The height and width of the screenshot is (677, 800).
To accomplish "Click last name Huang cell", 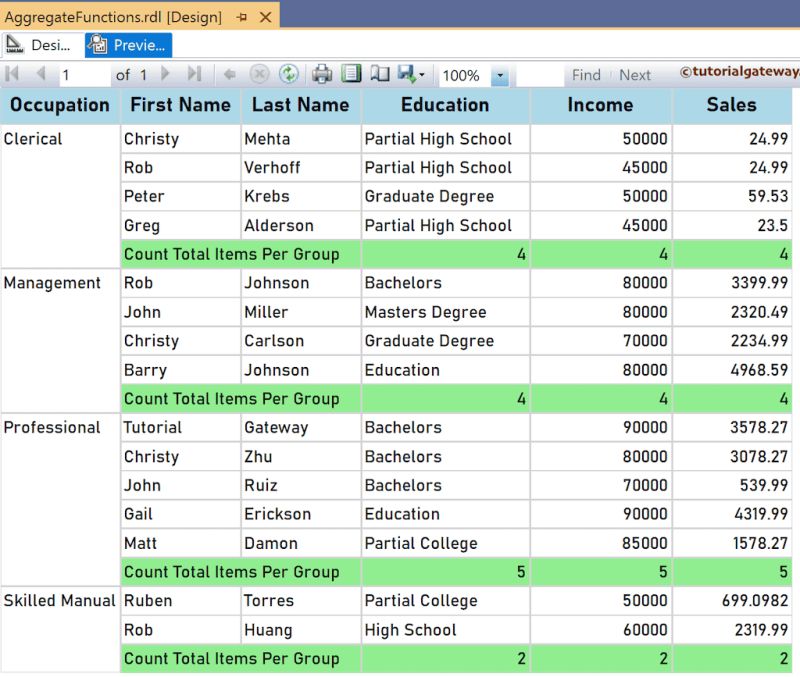I will [x=301, y=630].
